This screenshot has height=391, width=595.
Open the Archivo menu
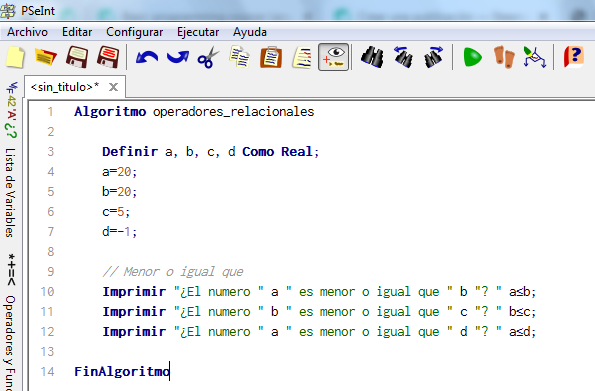(x=27, y=32)
